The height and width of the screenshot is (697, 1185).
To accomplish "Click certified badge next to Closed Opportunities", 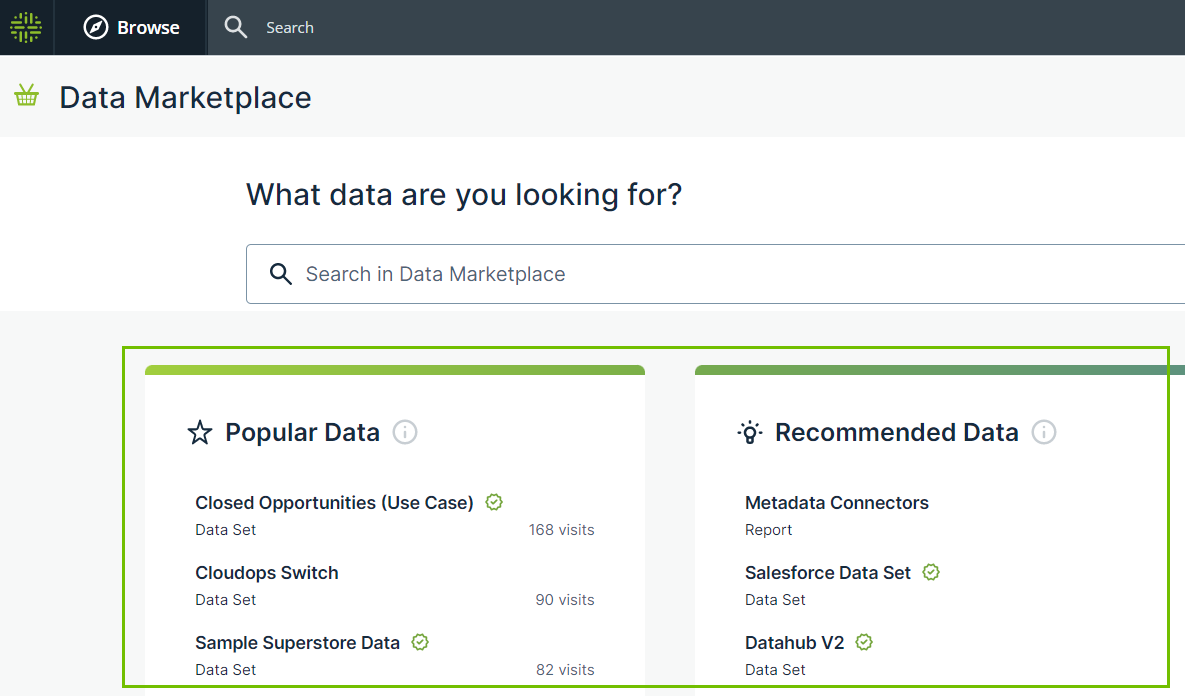I will (494, 502).
